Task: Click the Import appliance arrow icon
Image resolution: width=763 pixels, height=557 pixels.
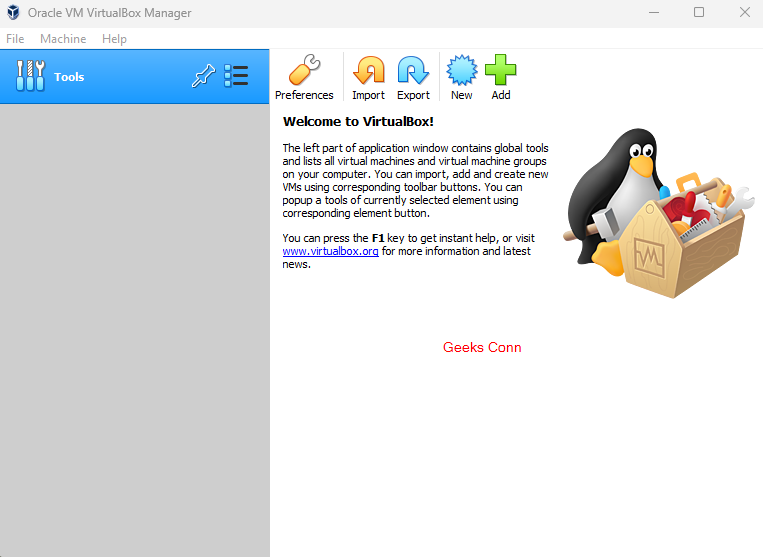Action: point(368,70)
